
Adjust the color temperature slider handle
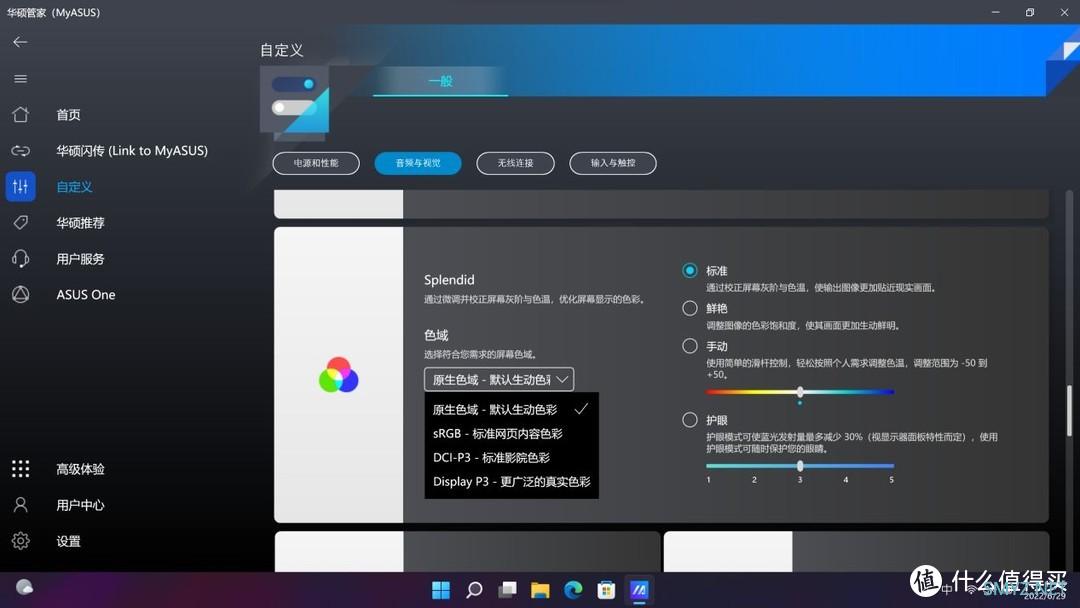[x=800, y=392]
